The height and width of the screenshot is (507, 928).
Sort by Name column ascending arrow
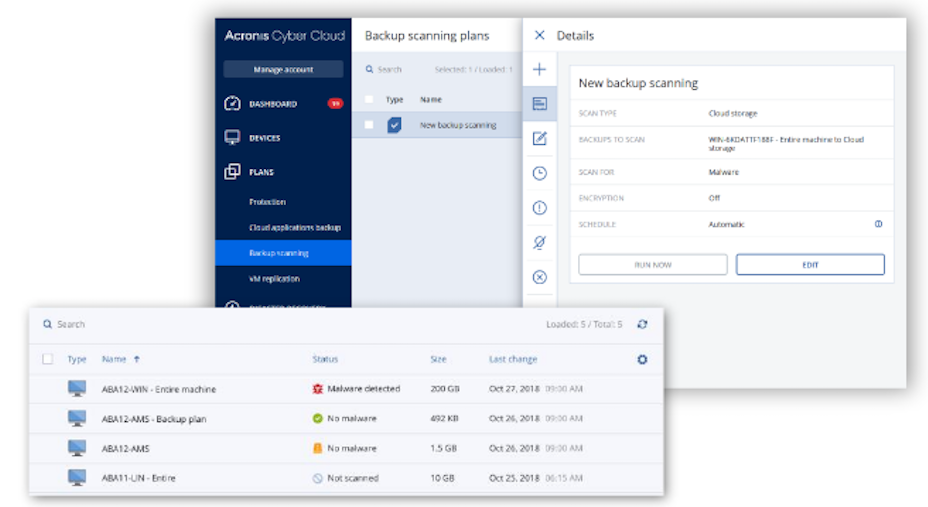[x=136, y=359]
